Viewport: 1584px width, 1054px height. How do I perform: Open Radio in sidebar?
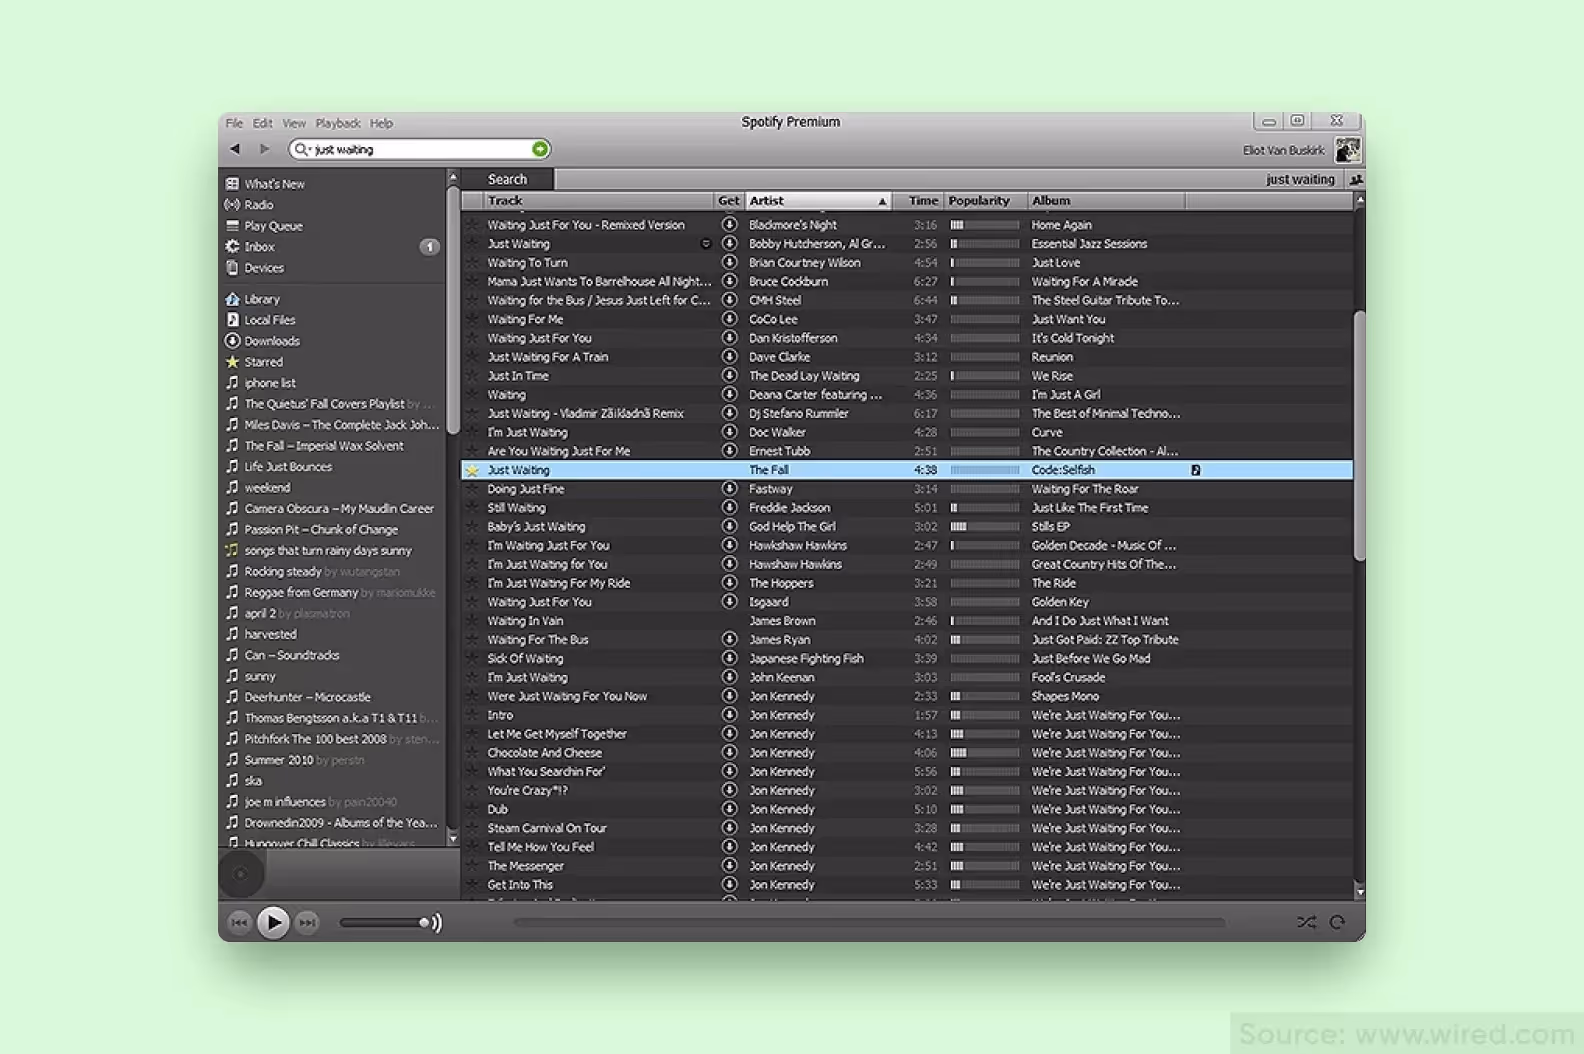tap(258, 205)
